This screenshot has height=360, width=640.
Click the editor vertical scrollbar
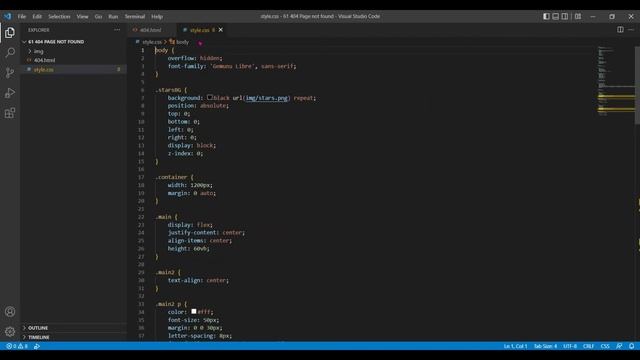point(637,85)
